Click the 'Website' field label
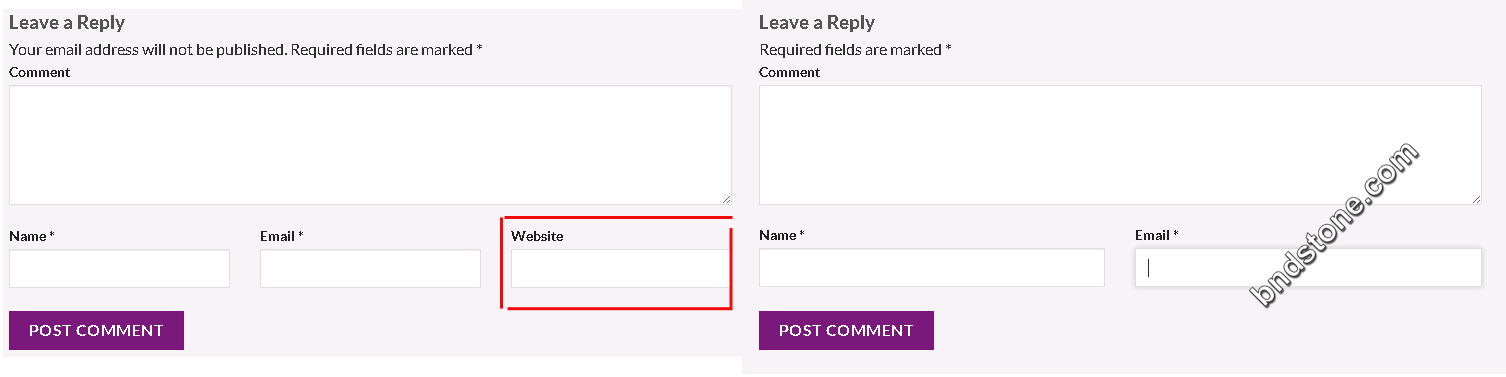 [537, 236]
